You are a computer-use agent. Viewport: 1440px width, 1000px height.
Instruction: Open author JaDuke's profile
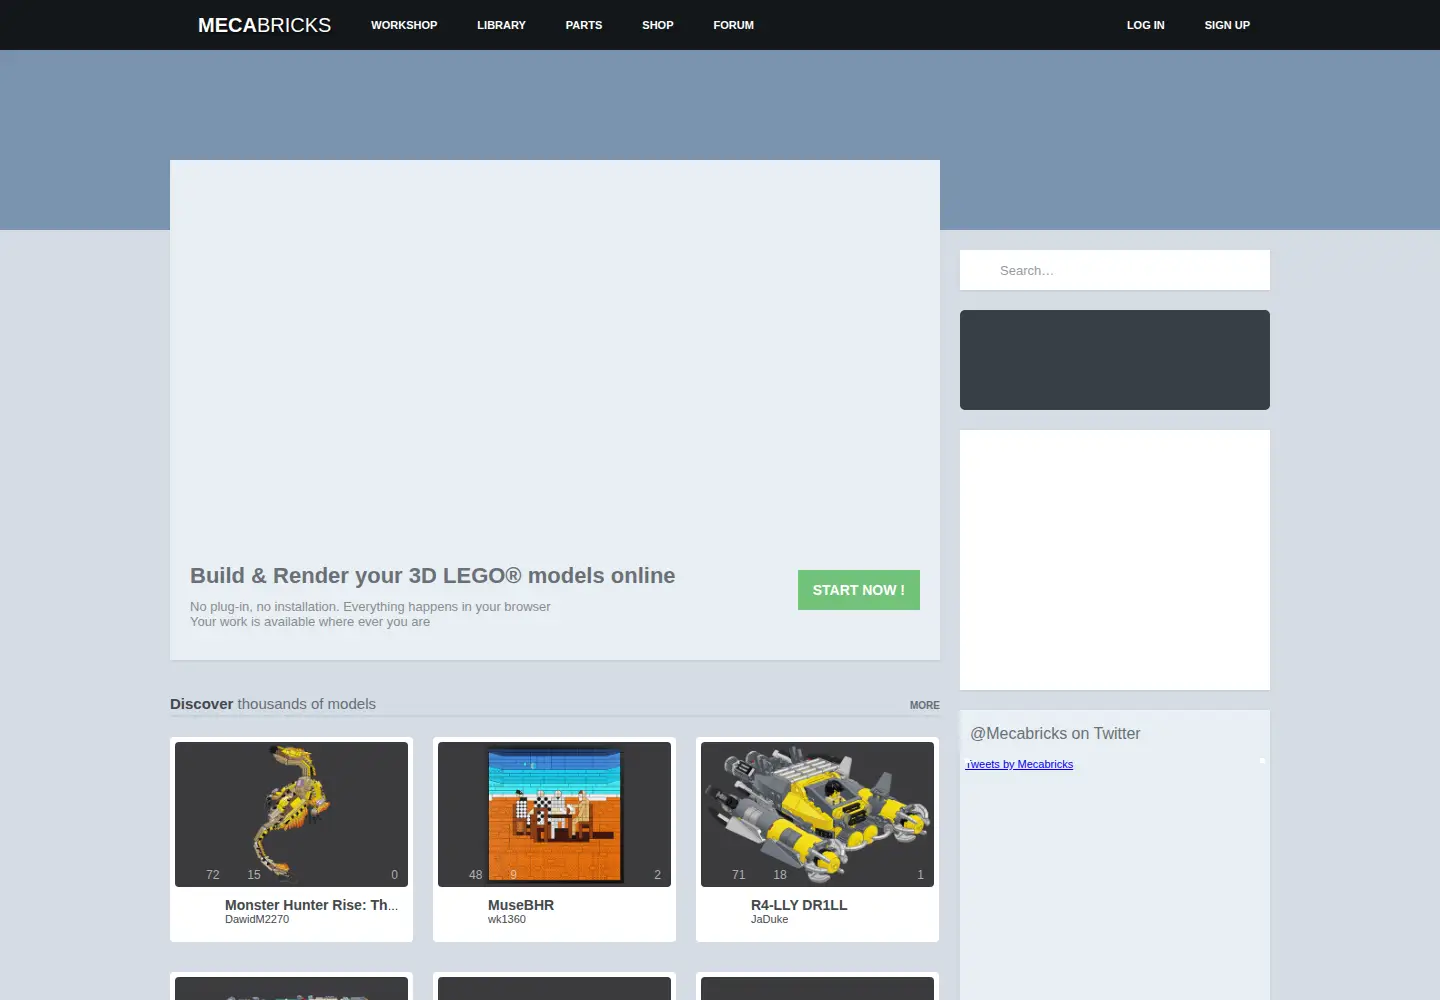769,919
